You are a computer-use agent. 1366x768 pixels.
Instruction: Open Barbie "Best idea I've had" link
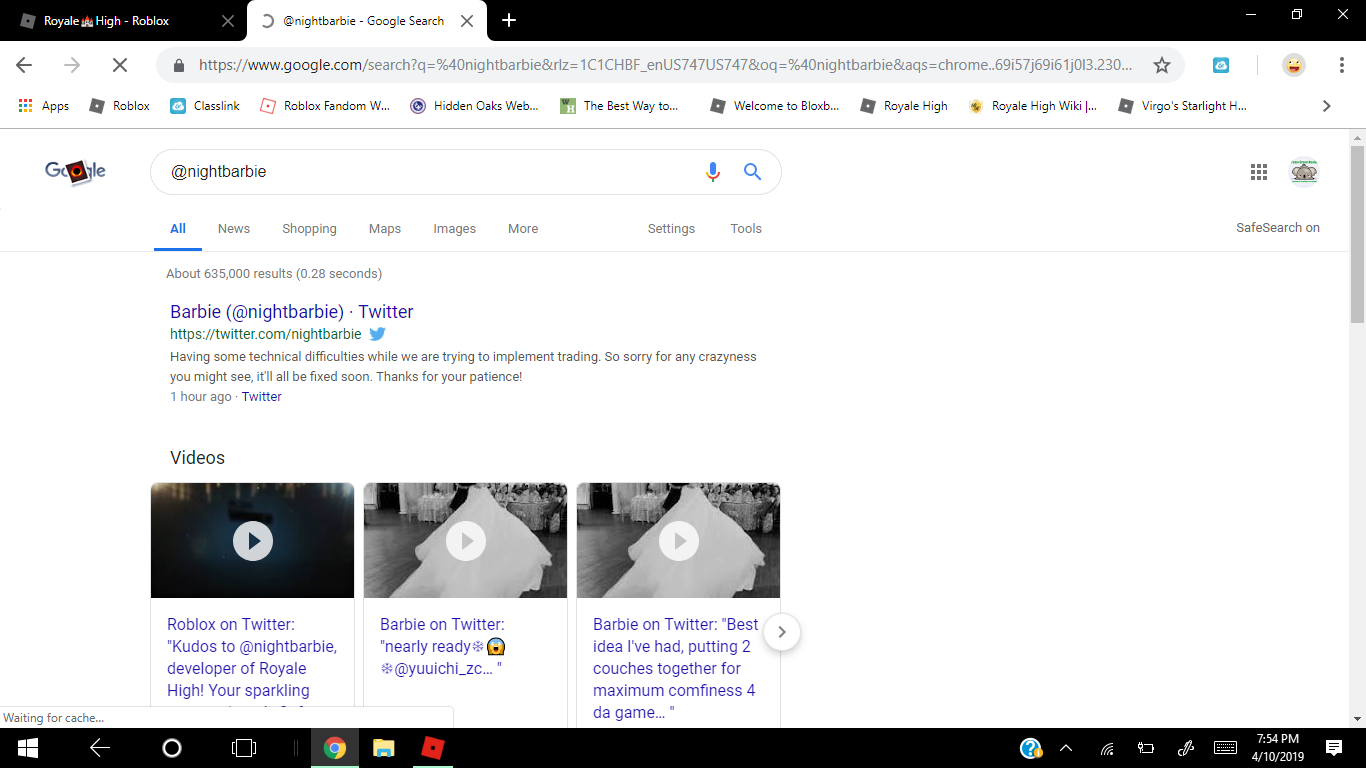point(676,668)
